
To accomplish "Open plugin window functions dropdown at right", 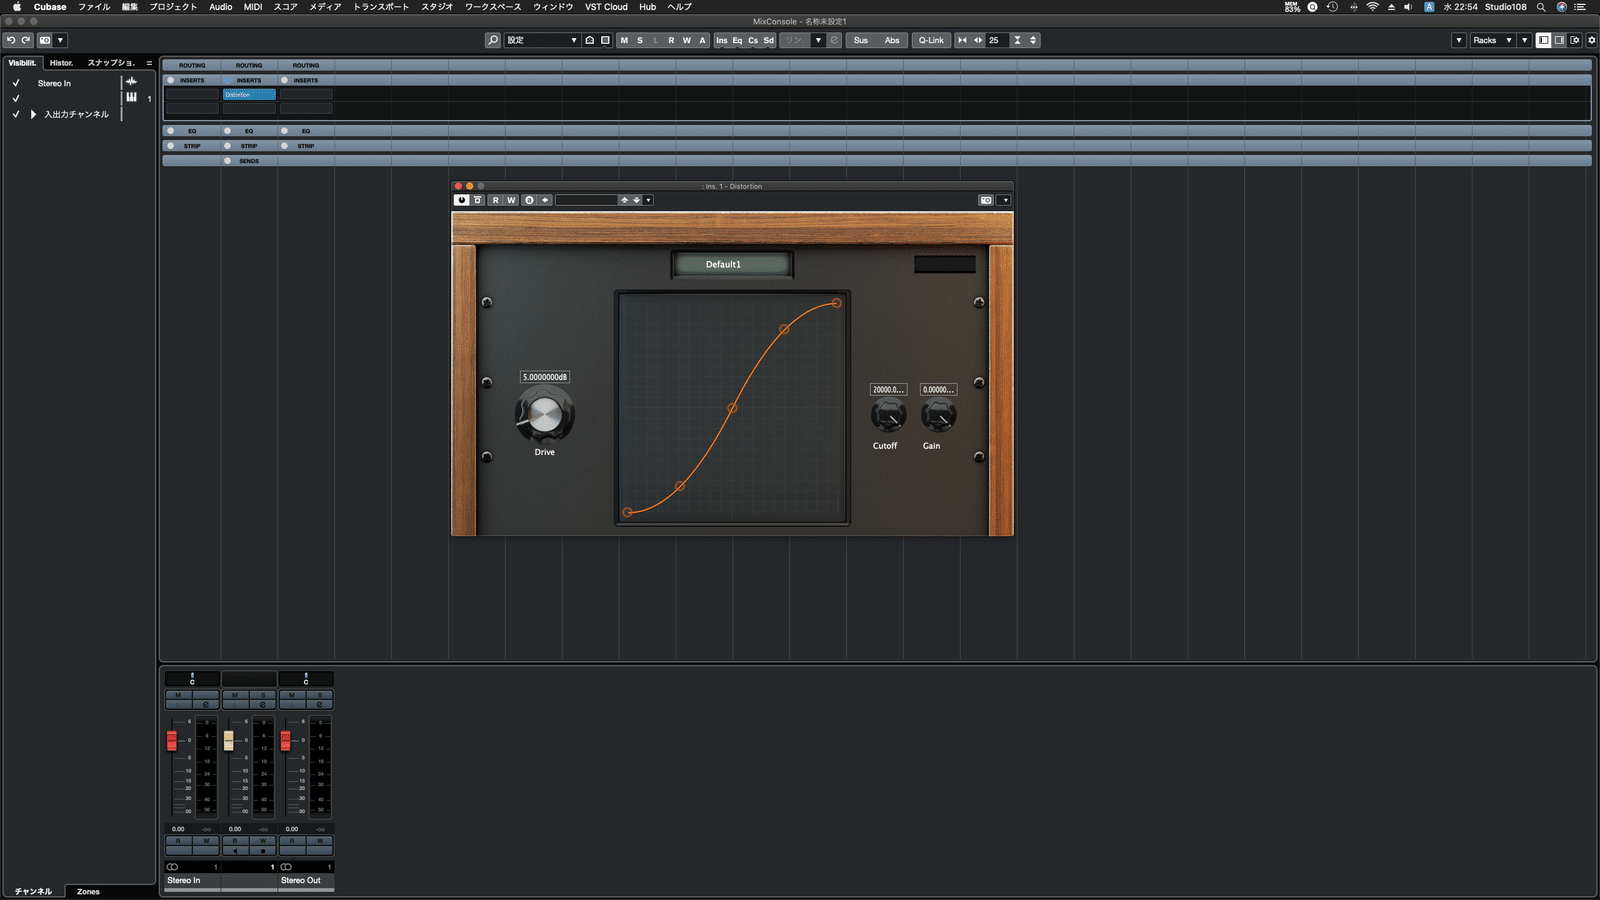I will pos(1005,200).
